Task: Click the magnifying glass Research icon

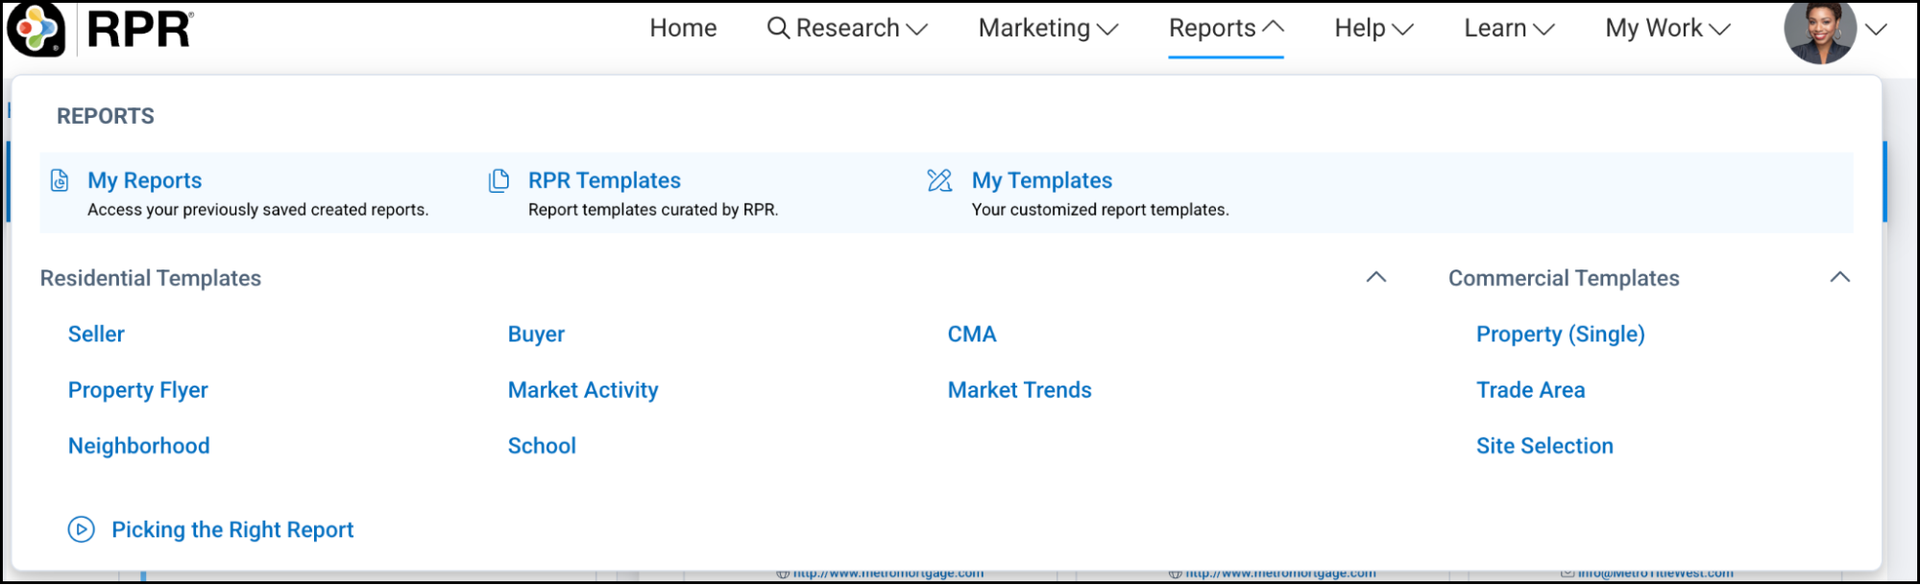Action: point(778,28)
